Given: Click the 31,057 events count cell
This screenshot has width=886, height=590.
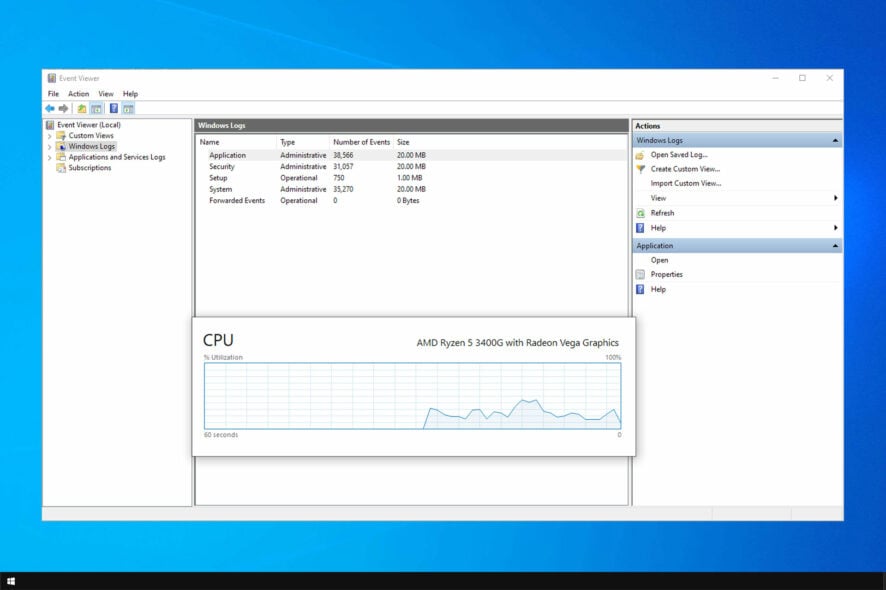Looking at the screenshot, I should [343, 167].
